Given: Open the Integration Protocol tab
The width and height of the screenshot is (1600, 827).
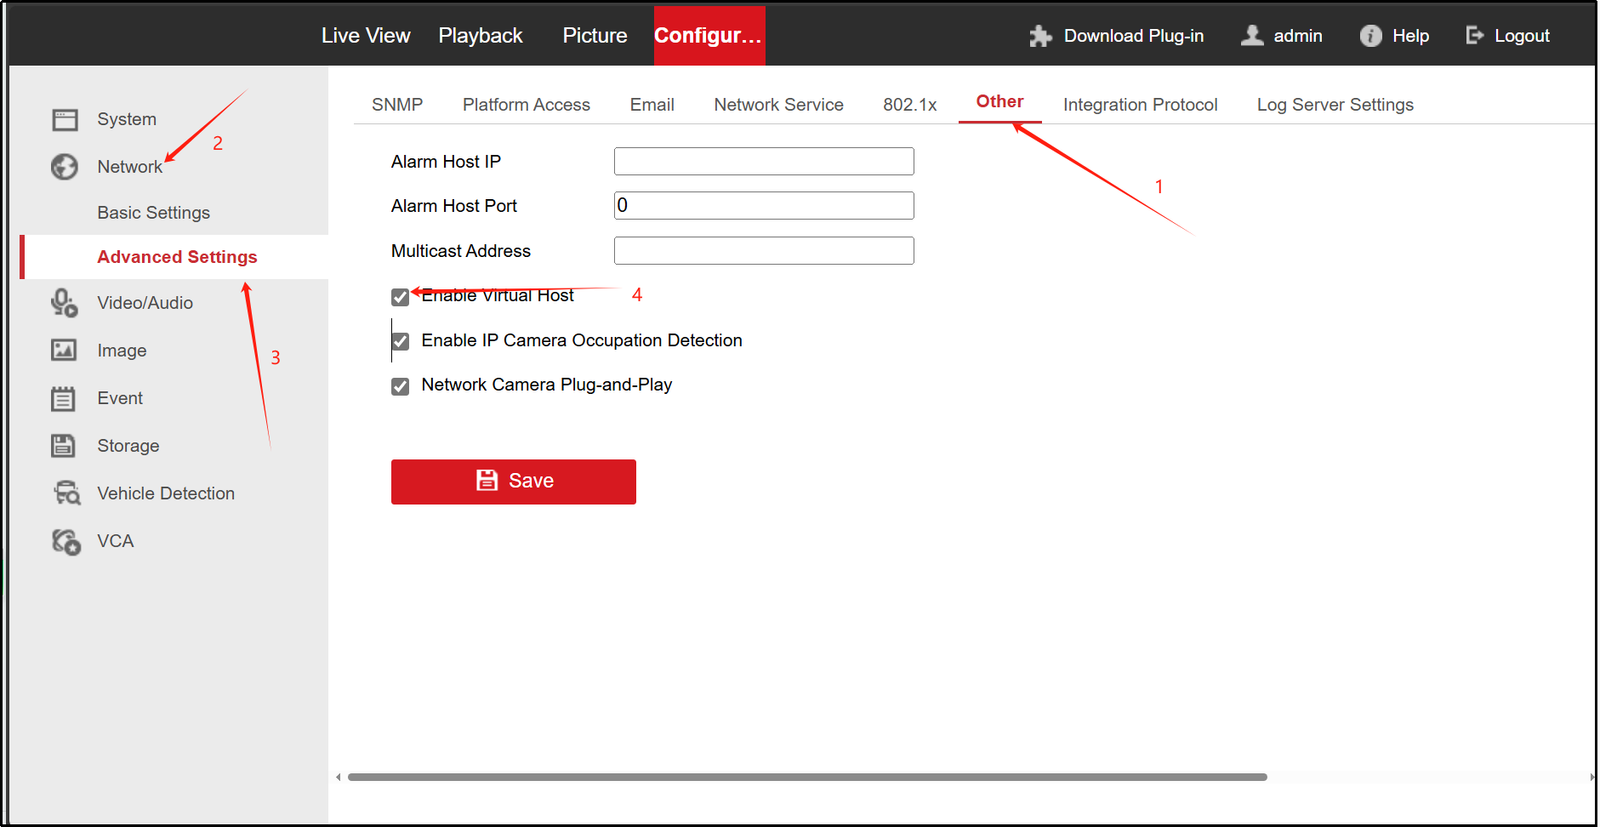Looking at the screenshot, I should tap(1140, 105).
